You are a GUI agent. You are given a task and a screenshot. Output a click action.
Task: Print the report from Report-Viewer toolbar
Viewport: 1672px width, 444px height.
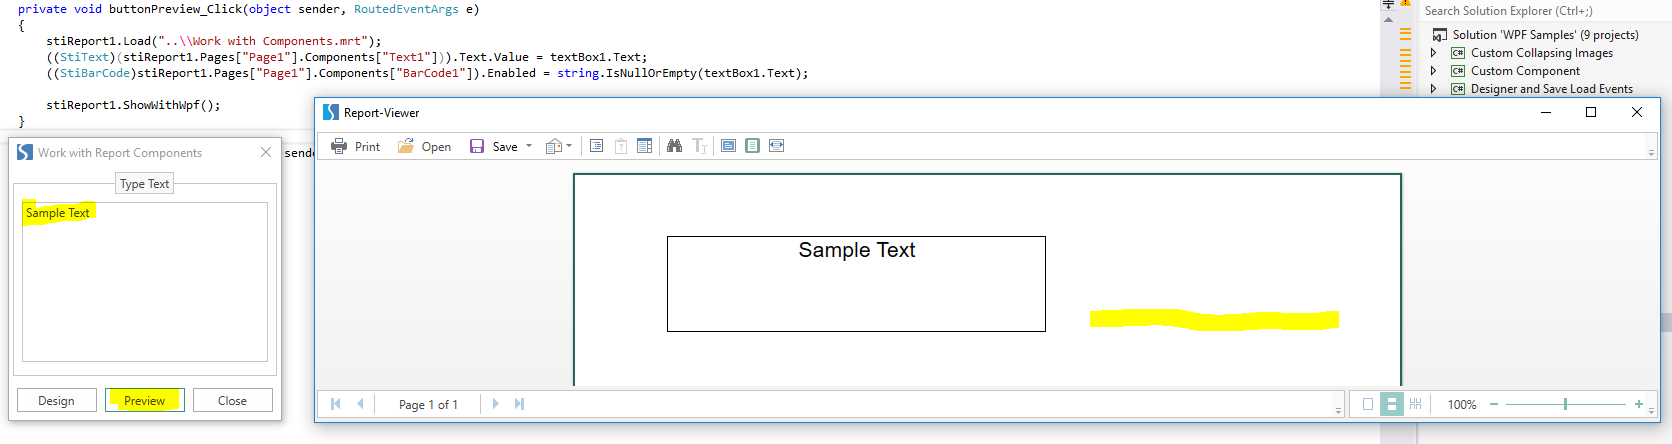(356, 146)
